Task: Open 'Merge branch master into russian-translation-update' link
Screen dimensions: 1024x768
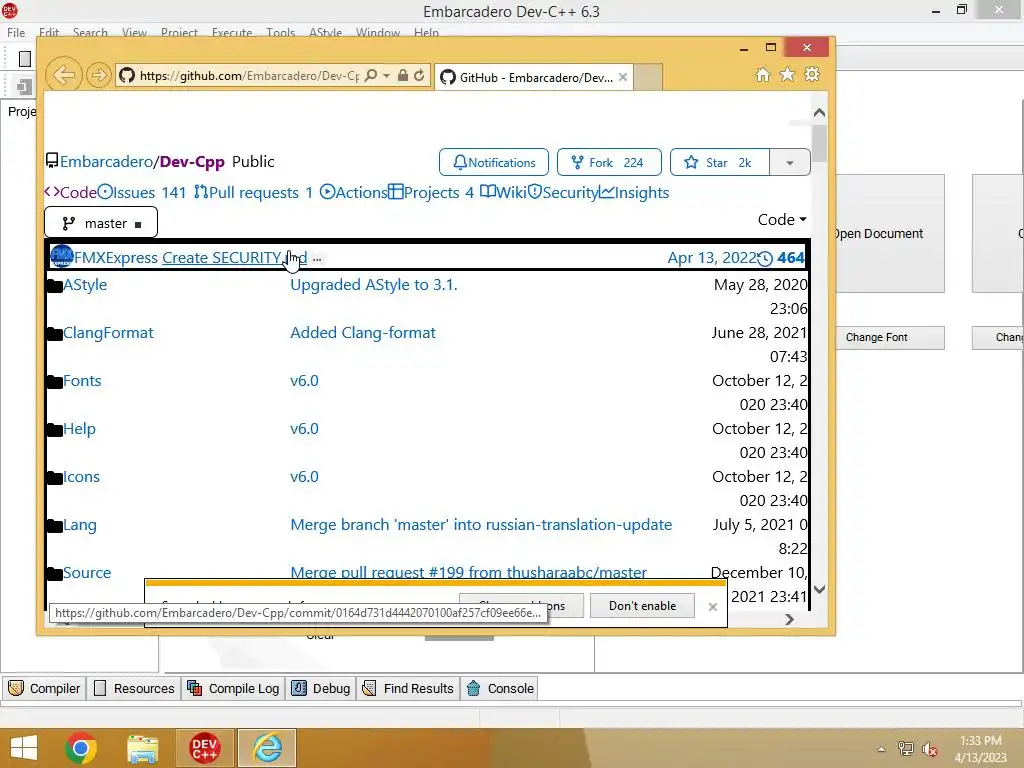Action: [x=481, y=525]
